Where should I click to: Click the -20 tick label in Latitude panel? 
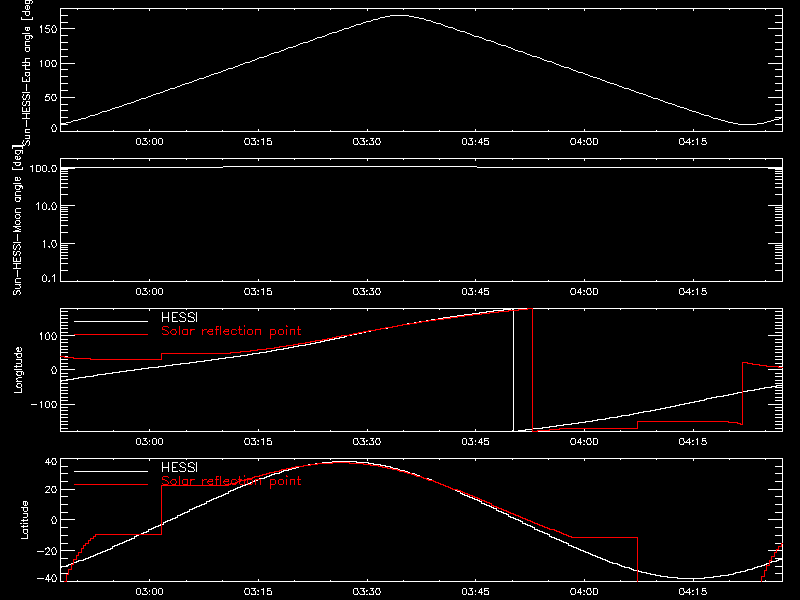[47, 551]
